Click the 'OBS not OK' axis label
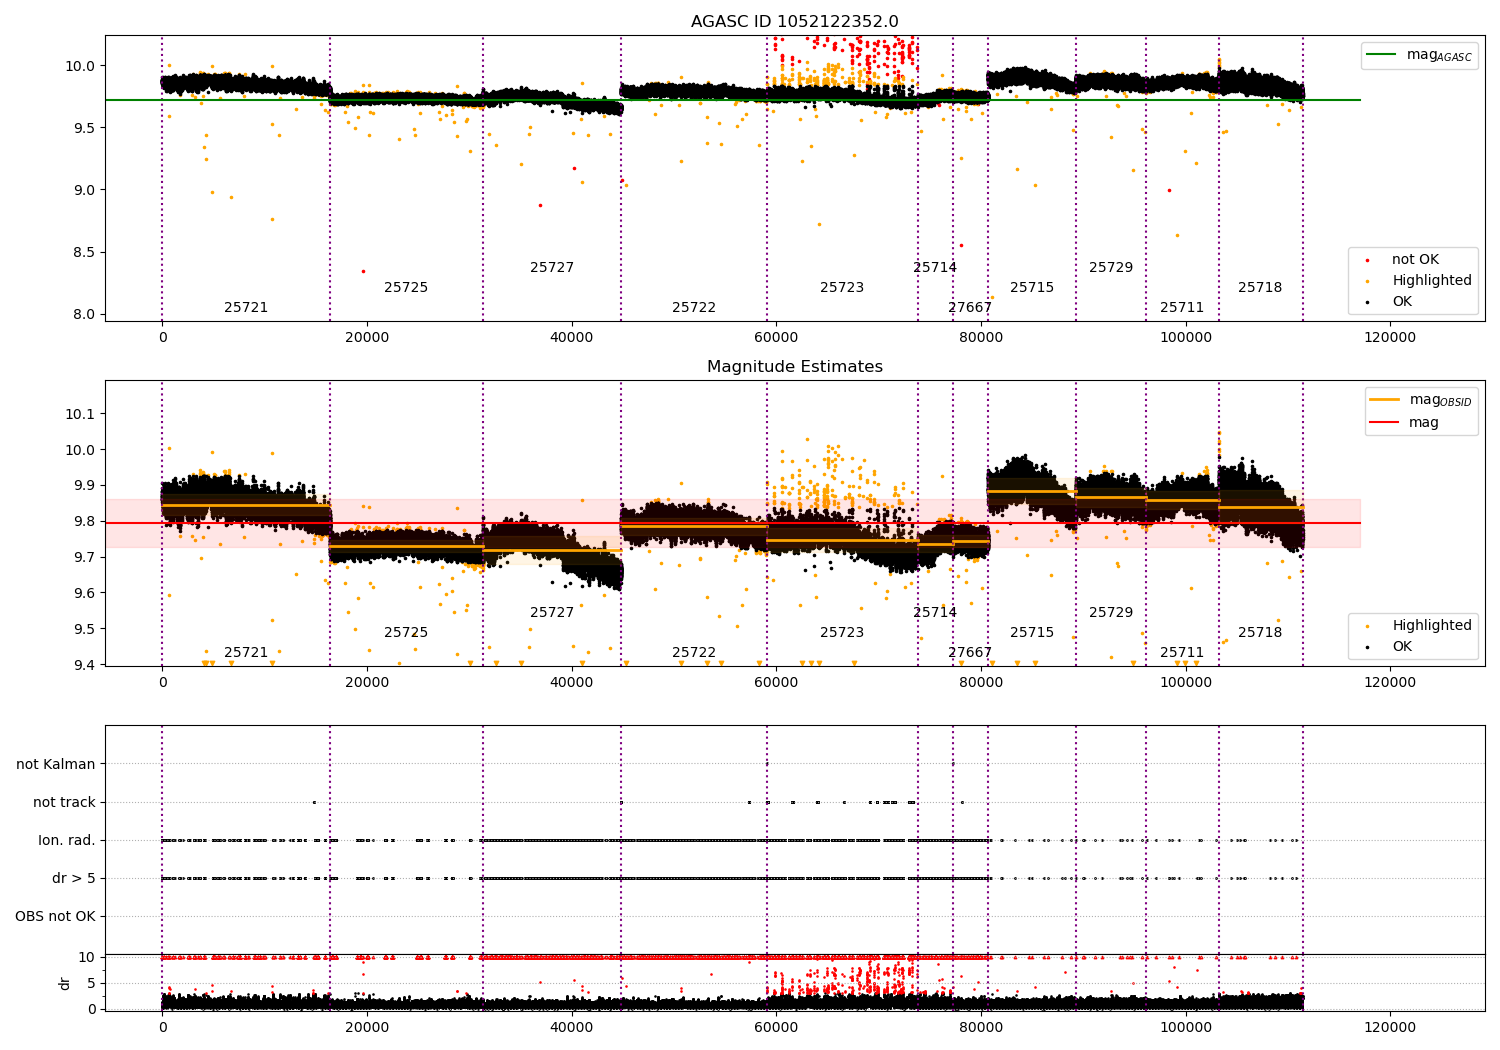 56,916
